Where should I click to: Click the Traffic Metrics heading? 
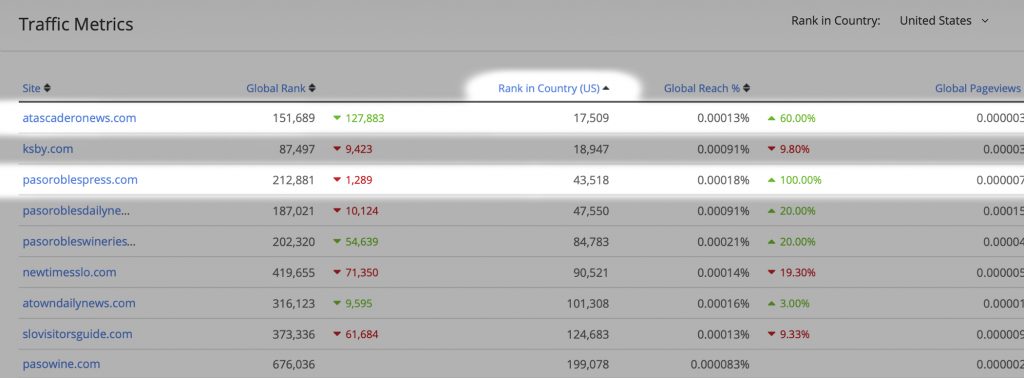tap(76, 24)
